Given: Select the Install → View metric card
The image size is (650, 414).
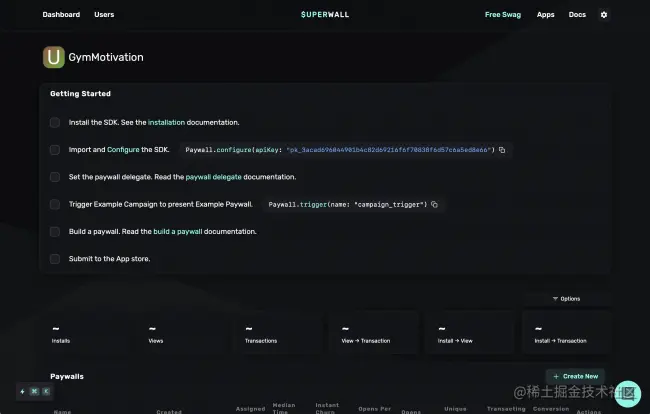Looking at the screenshot, I should coord(471,333).
